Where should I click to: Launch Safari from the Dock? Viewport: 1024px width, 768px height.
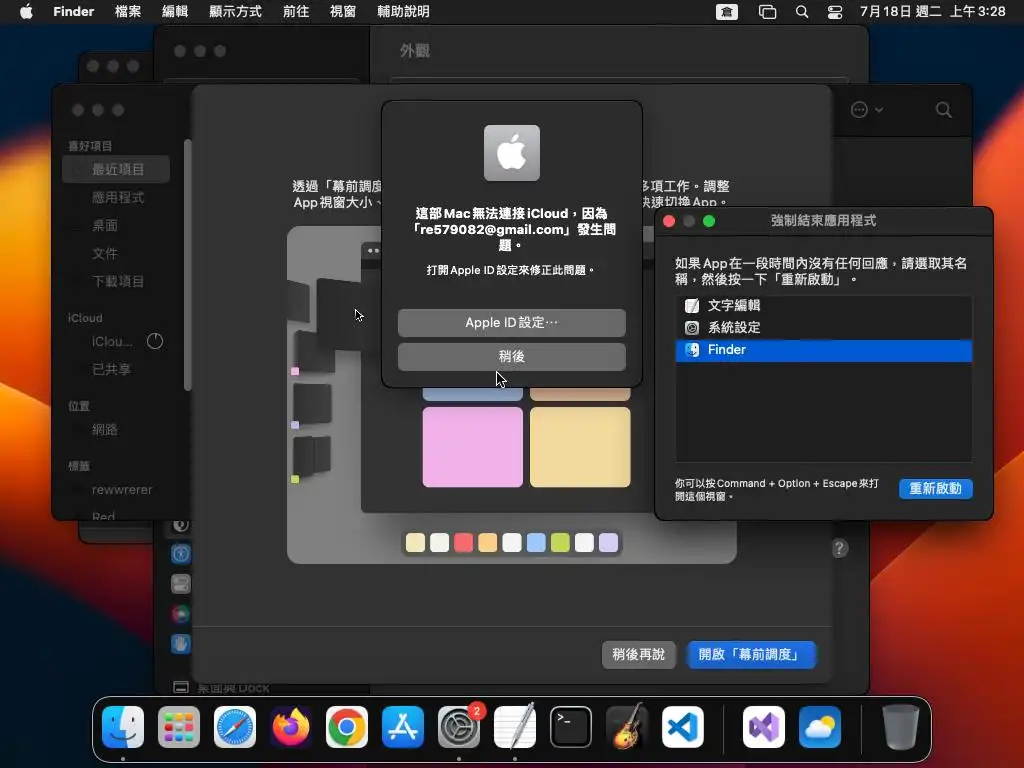pyautogui.click(x=235, y=727)
